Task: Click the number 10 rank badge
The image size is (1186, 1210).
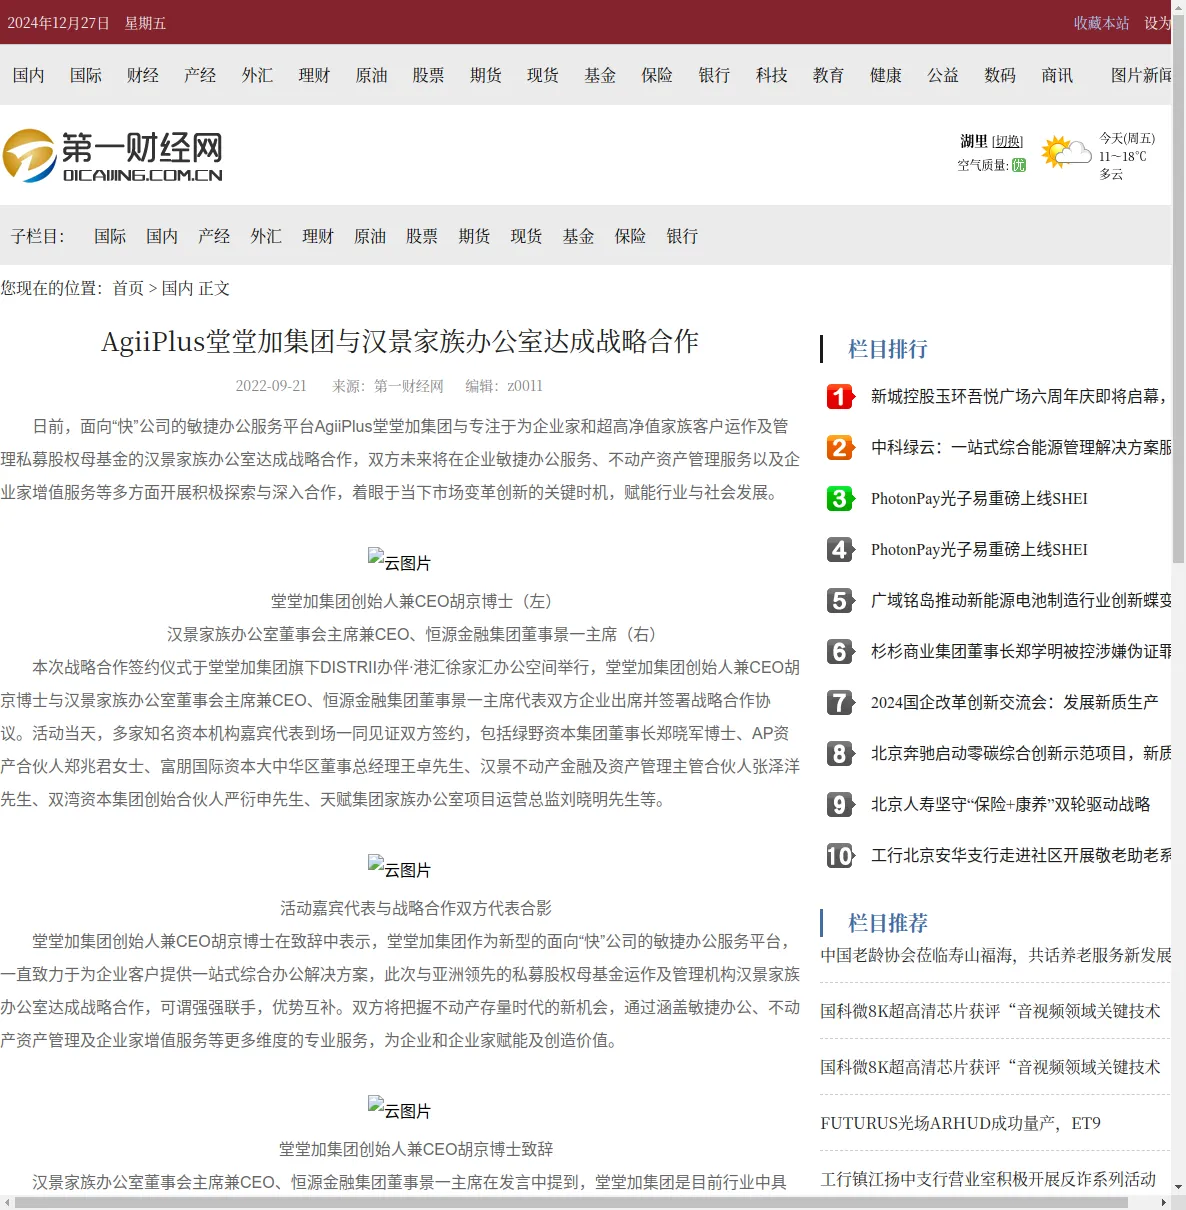Action: (x=840, y=856)
